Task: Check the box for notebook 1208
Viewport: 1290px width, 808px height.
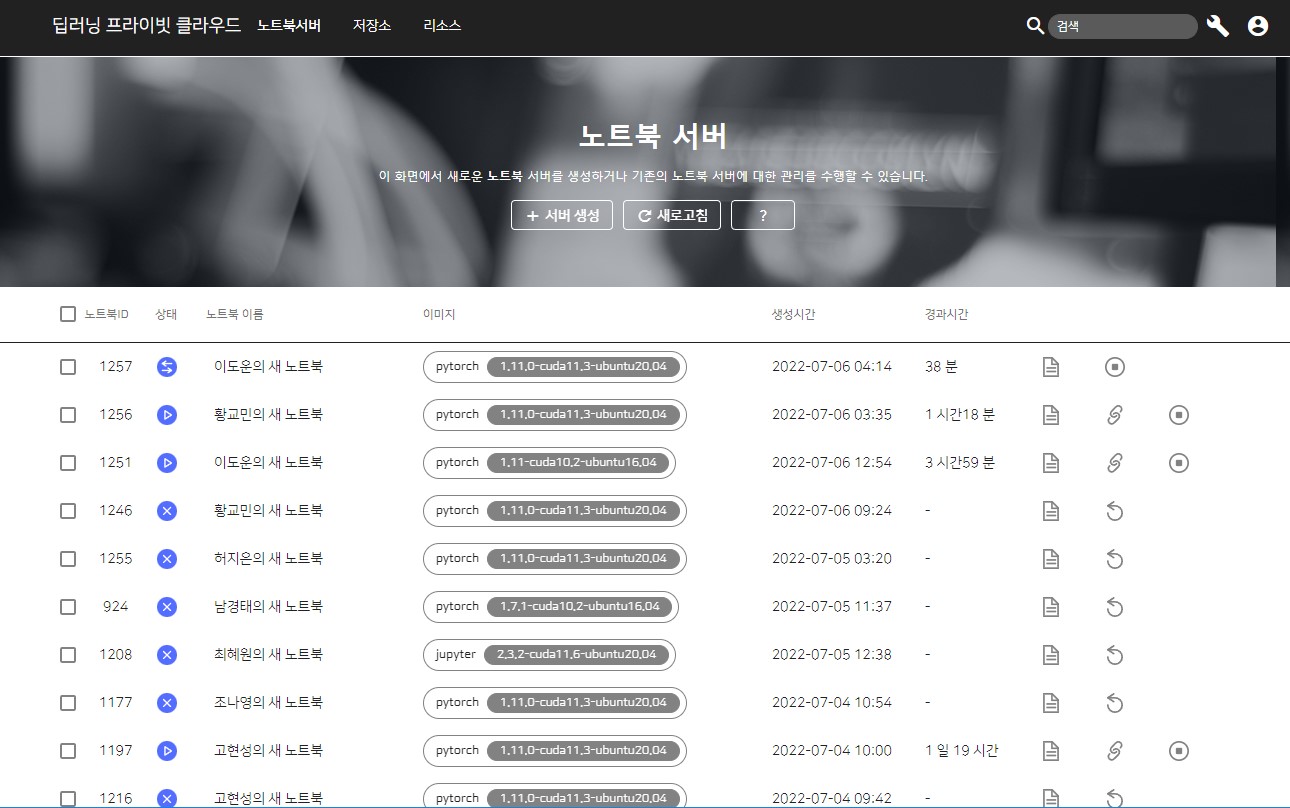Action: (68, 655)
